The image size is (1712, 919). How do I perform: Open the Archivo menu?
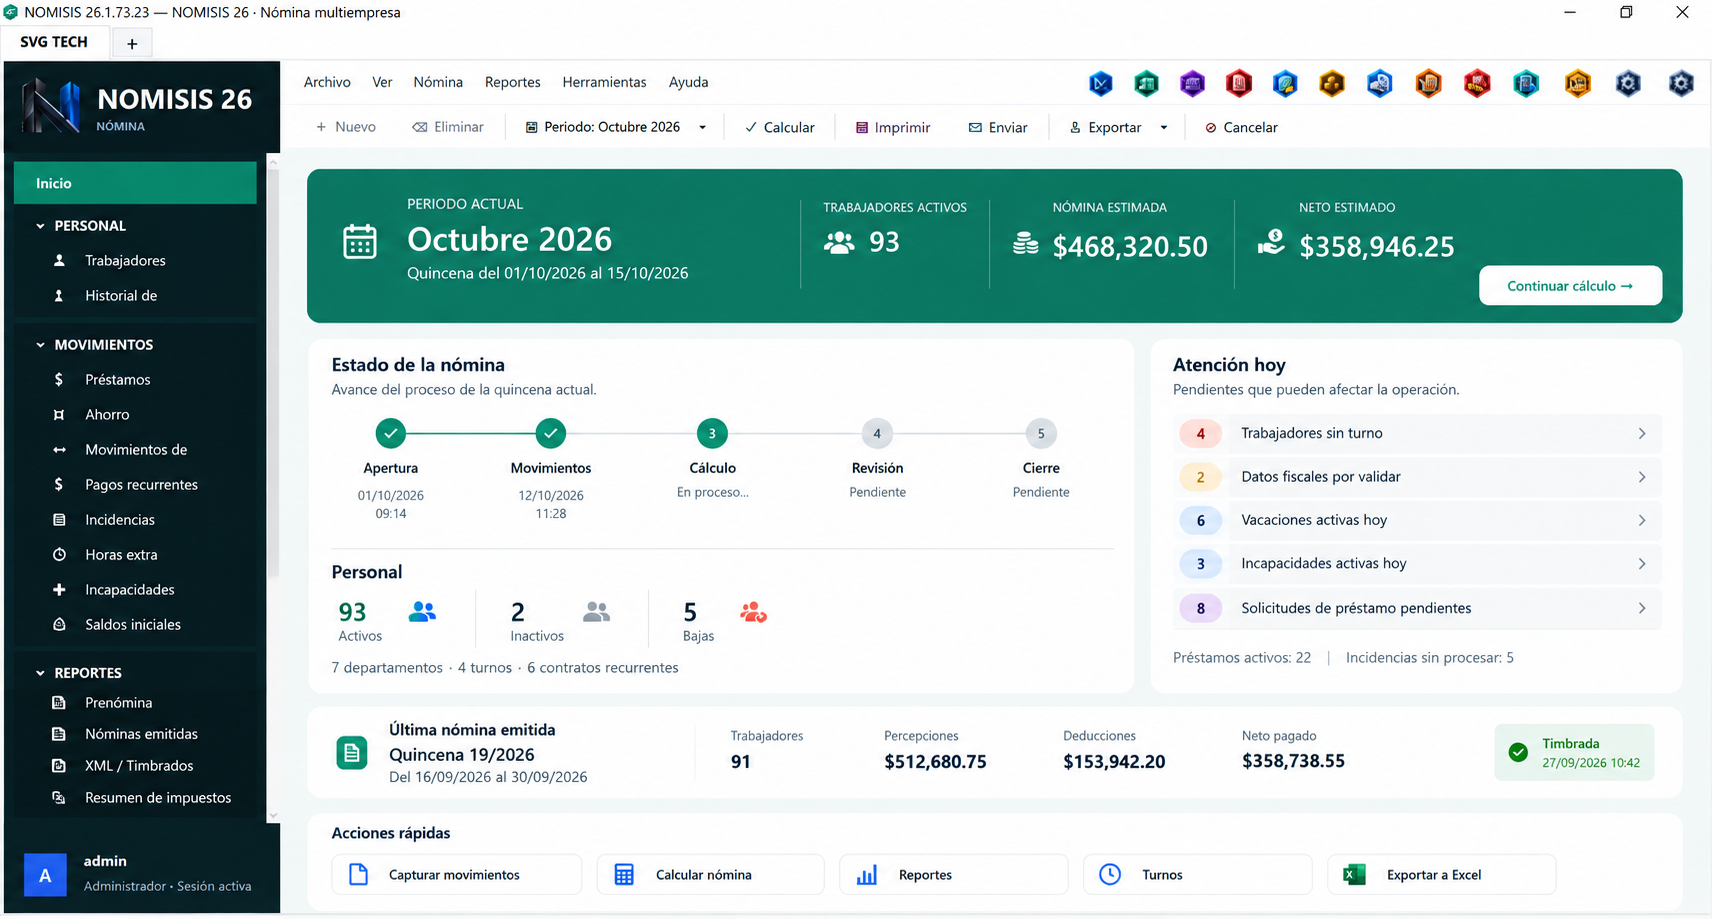[x=327, y=82]
